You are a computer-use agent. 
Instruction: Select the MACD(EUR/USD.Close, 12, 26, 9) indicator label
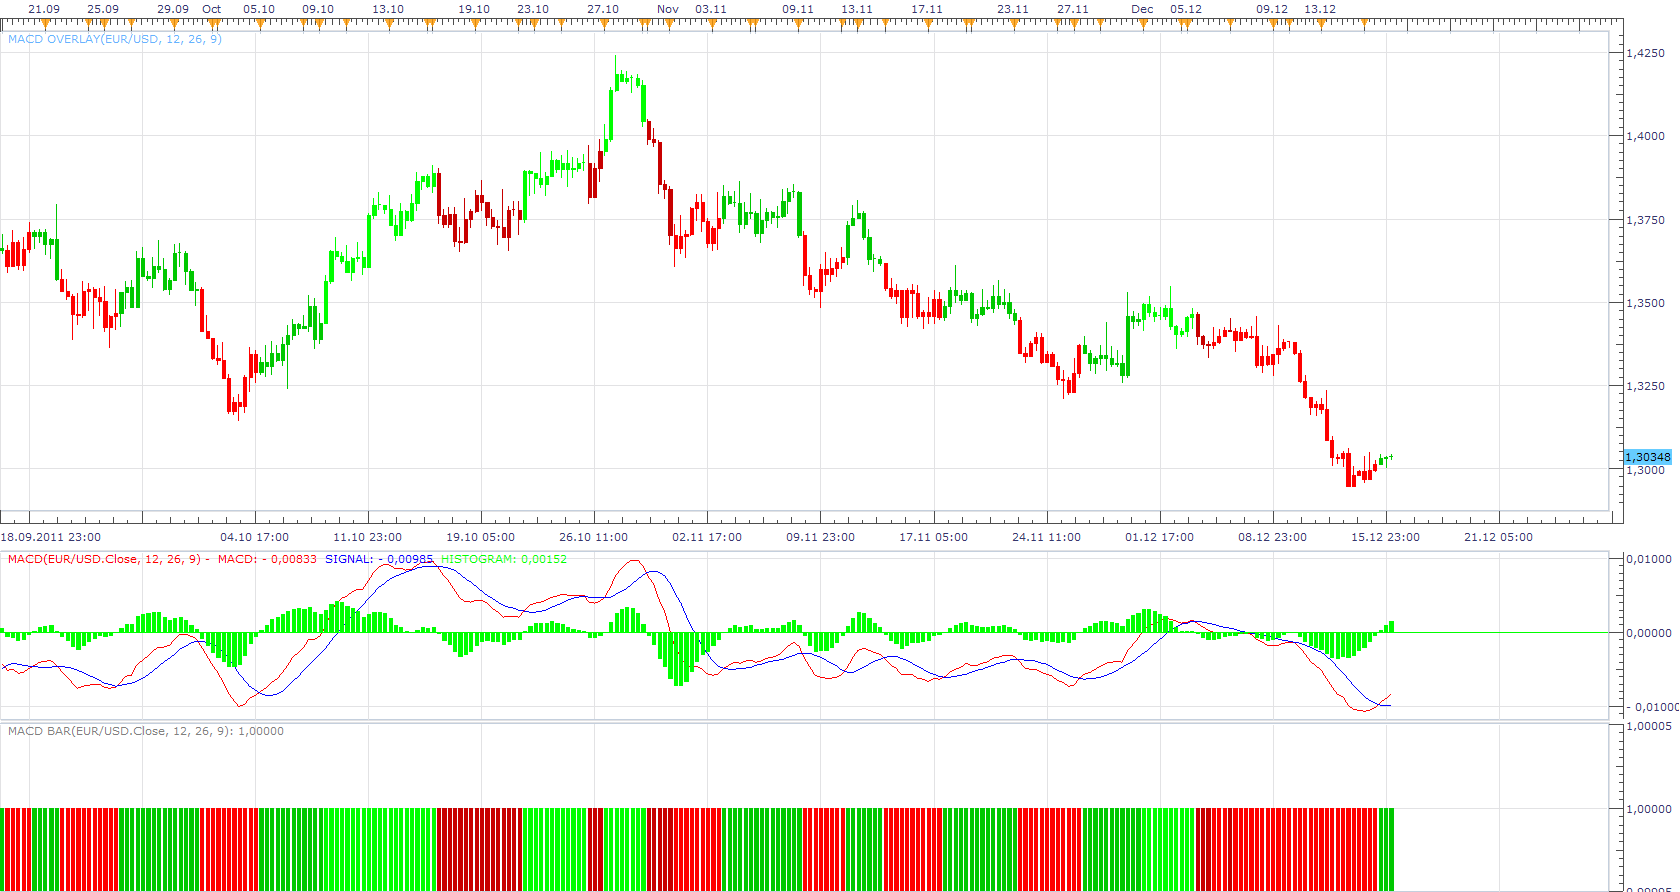click(104, 559)
